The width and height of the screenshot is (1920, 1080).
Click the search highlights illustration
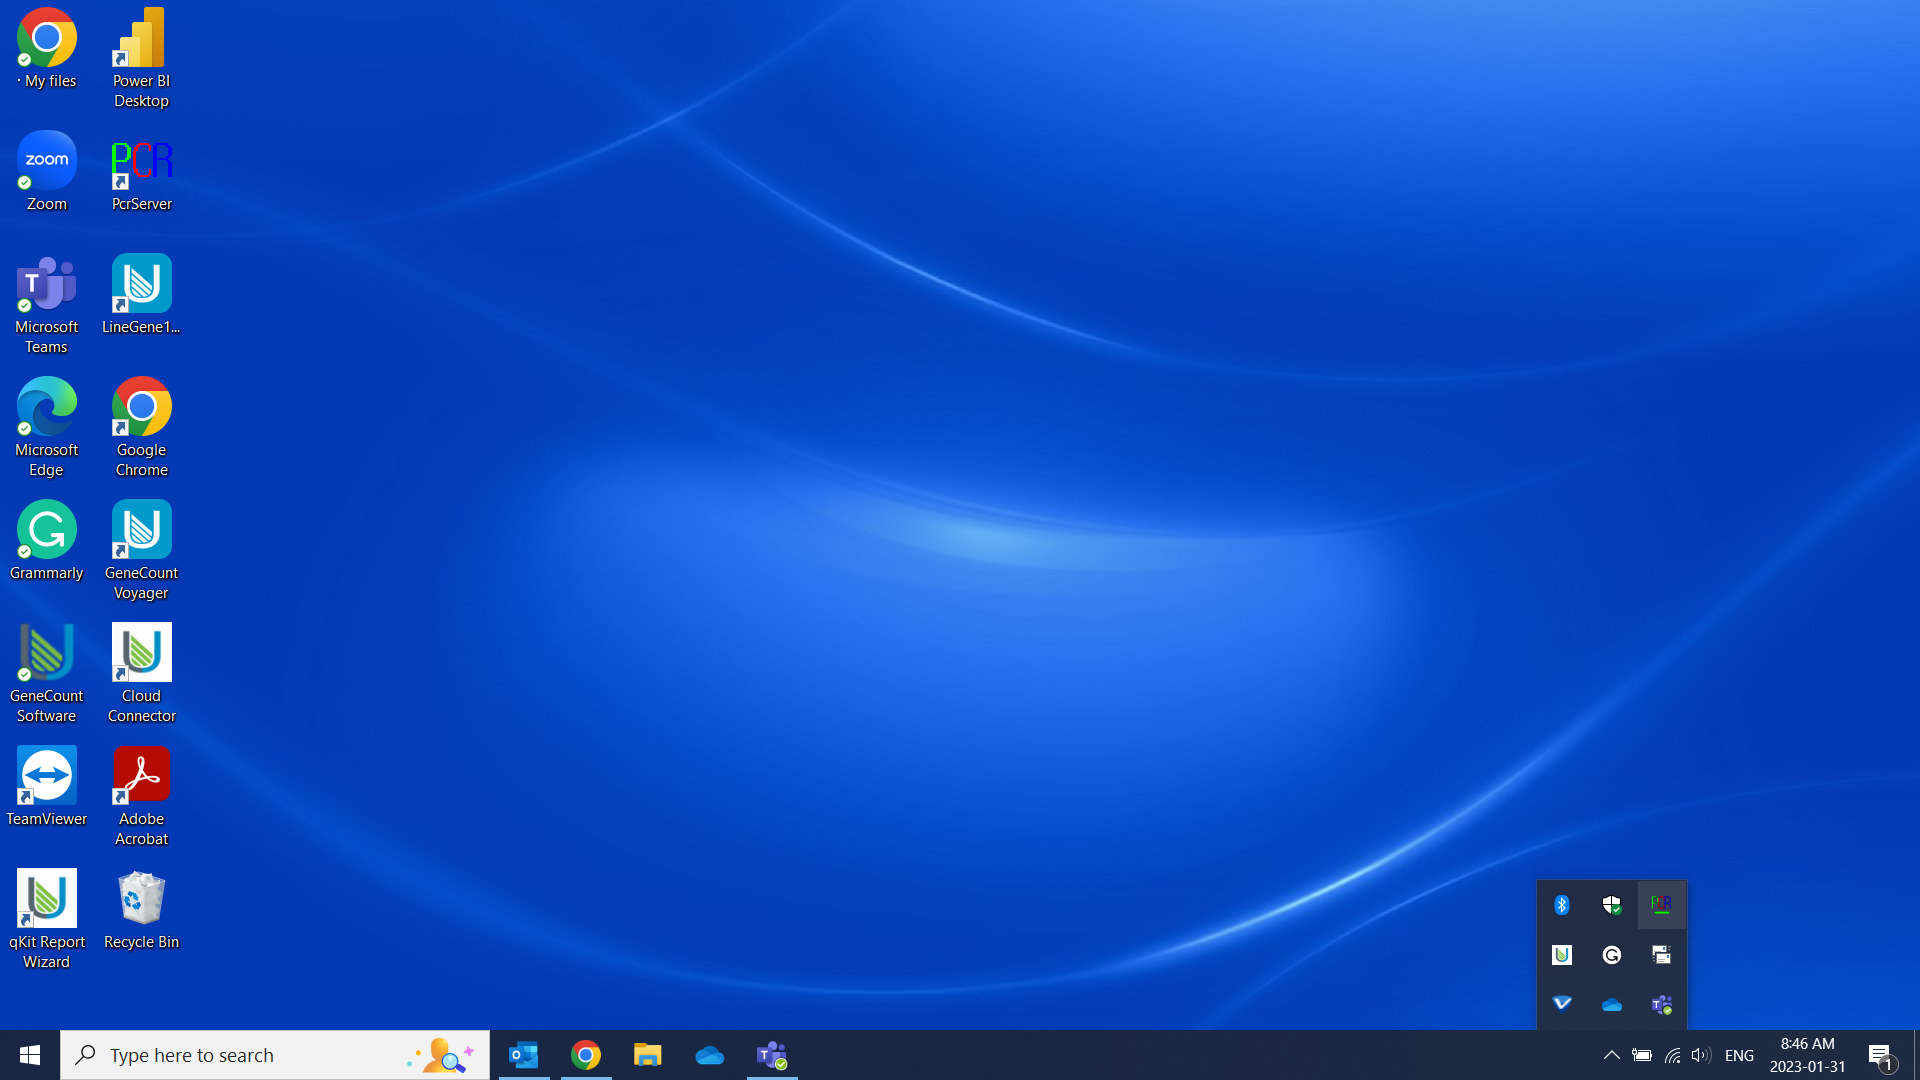coord(441,1055)
